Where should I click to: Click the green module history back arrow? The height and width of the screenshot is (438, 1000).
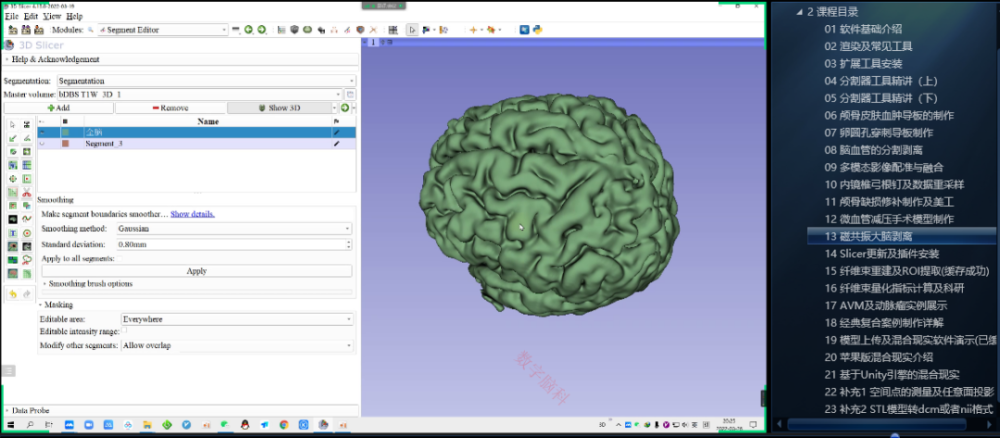click(247, 30)
